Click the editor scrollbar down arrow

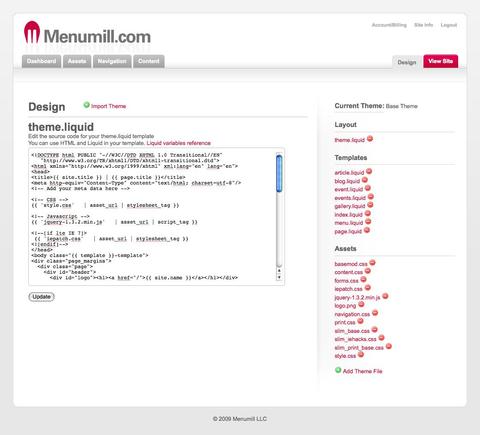tap(279, 277)
